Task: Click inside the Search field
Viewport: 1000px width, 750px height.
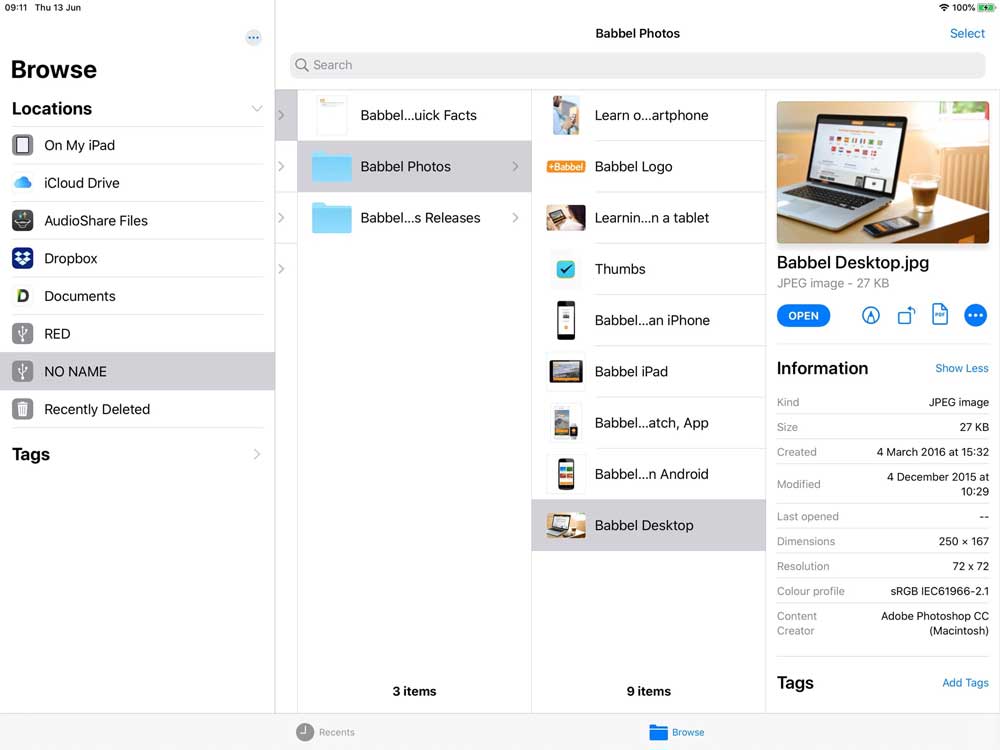Action: (x=637, y=65)
